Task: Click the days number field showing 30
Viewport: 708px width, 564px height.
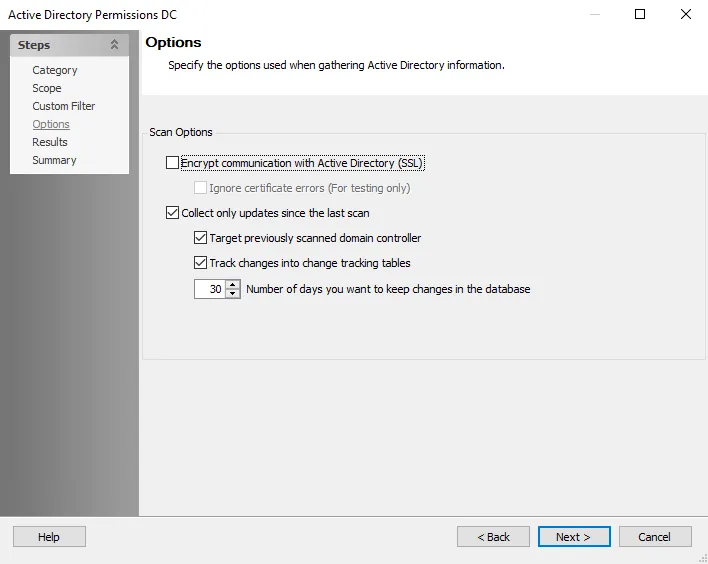Action: pos(210,289)
